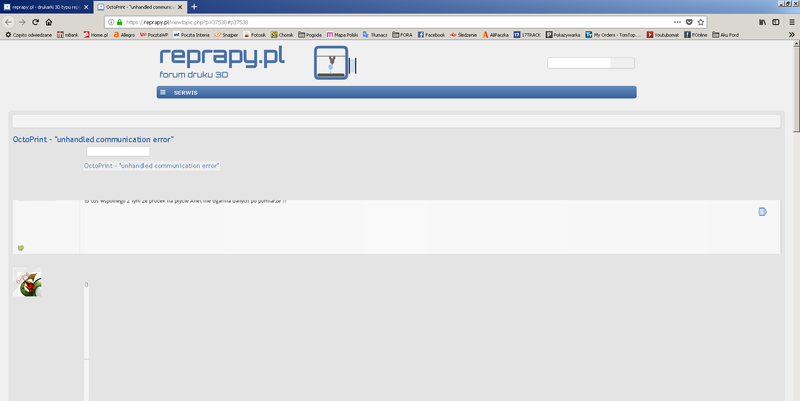Close the reprapy.pl drukarki 3D tab

[x=86, y=7]
